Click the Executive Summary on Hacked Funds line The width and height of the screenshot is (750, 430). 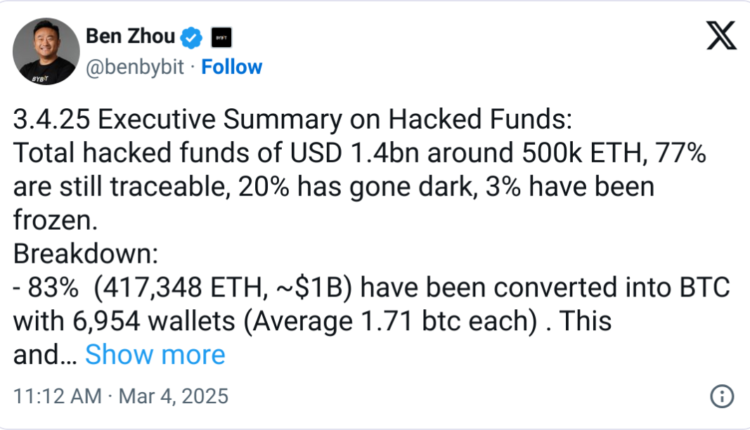pyautogui.click(x=292, y=120)
